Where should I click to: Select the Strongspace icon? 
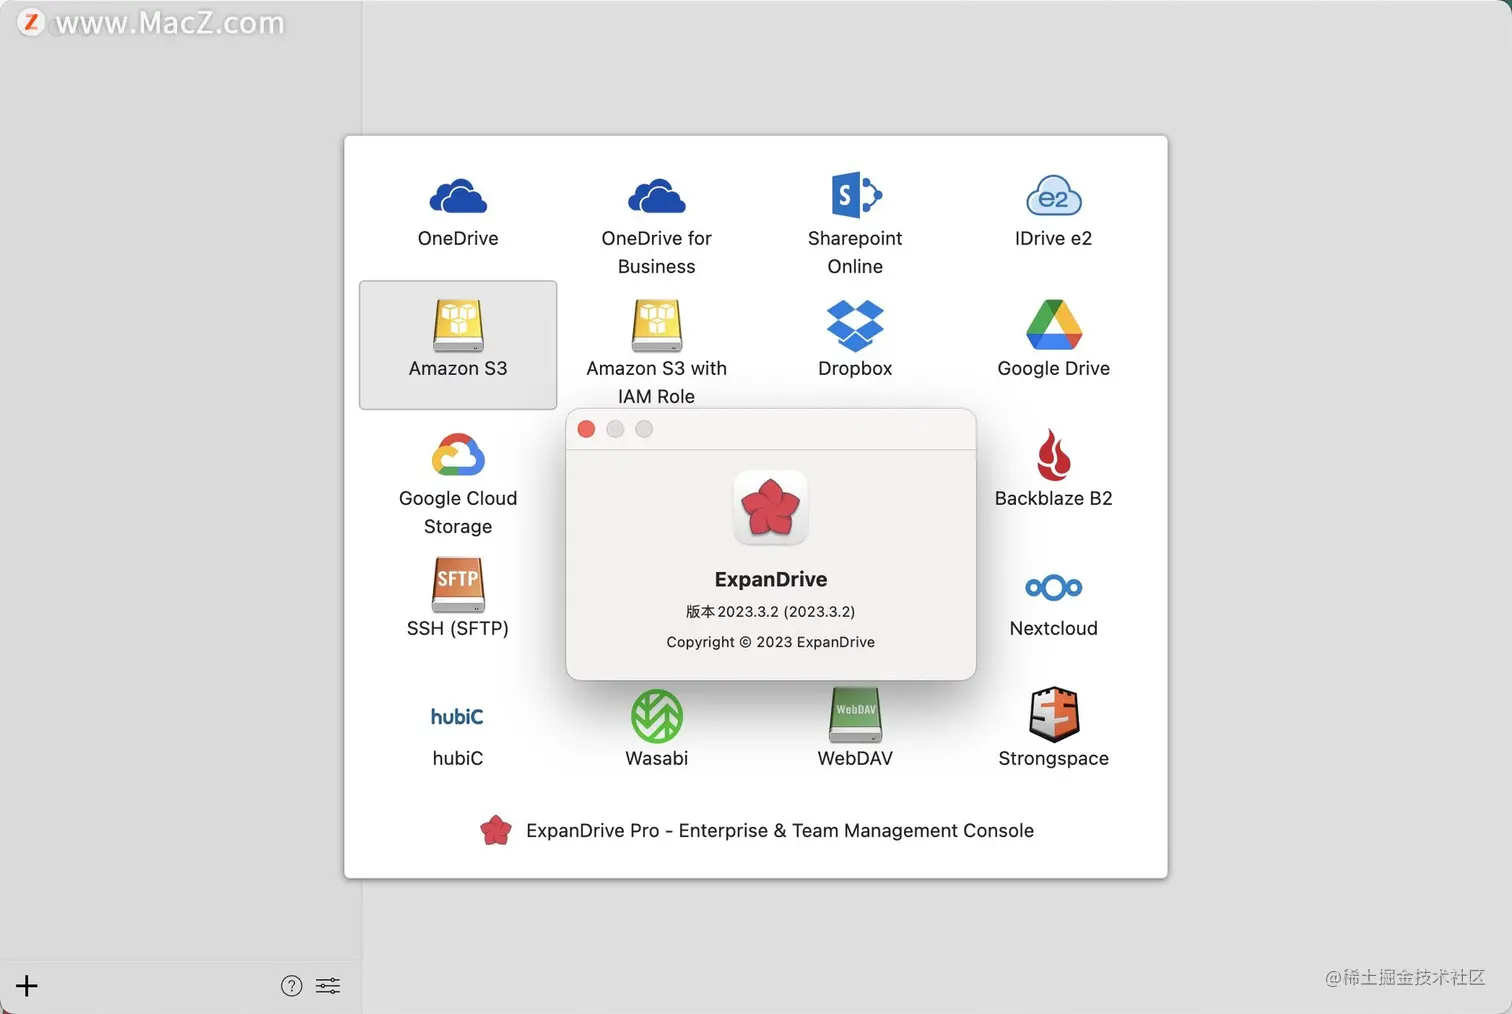pos(1054,714)
